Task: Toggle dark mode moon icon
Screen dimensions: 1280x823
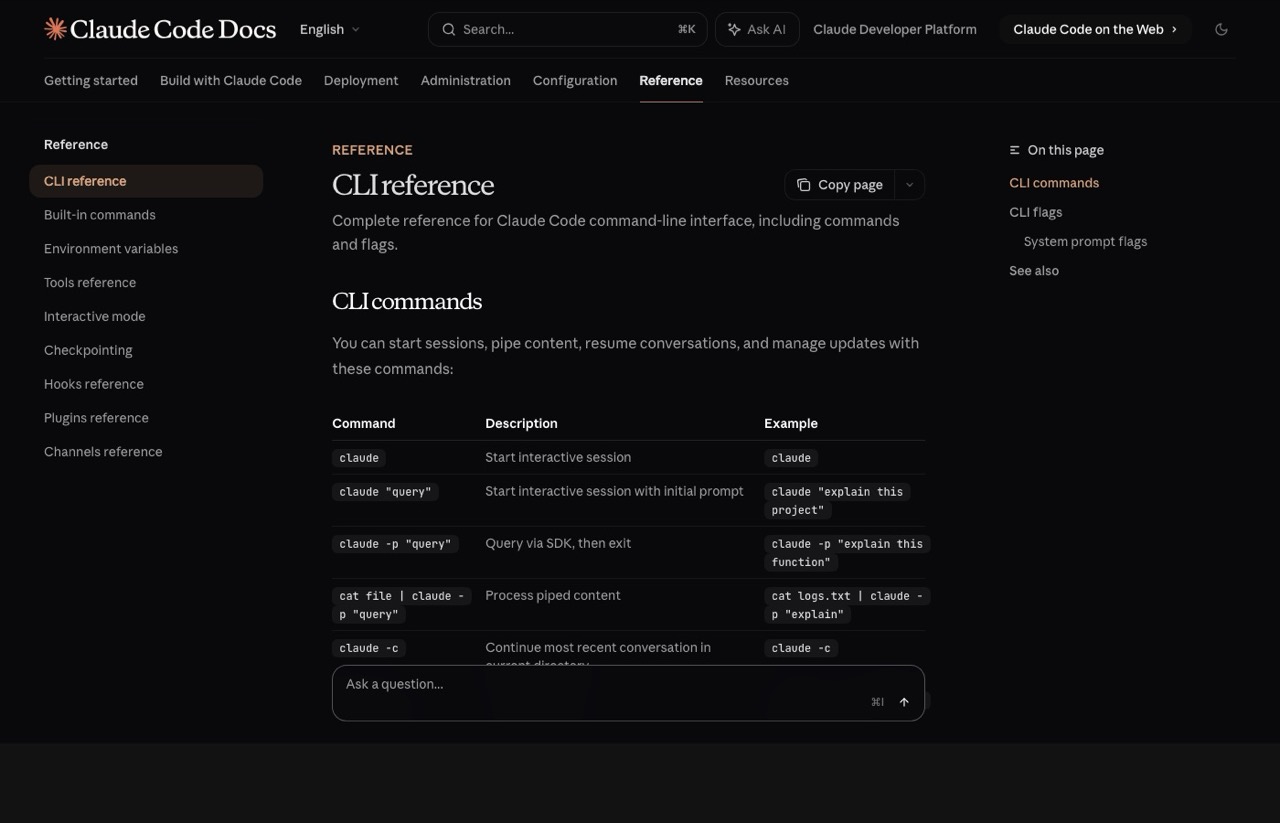Action: pyautogui.click(x=1221, y=29)
